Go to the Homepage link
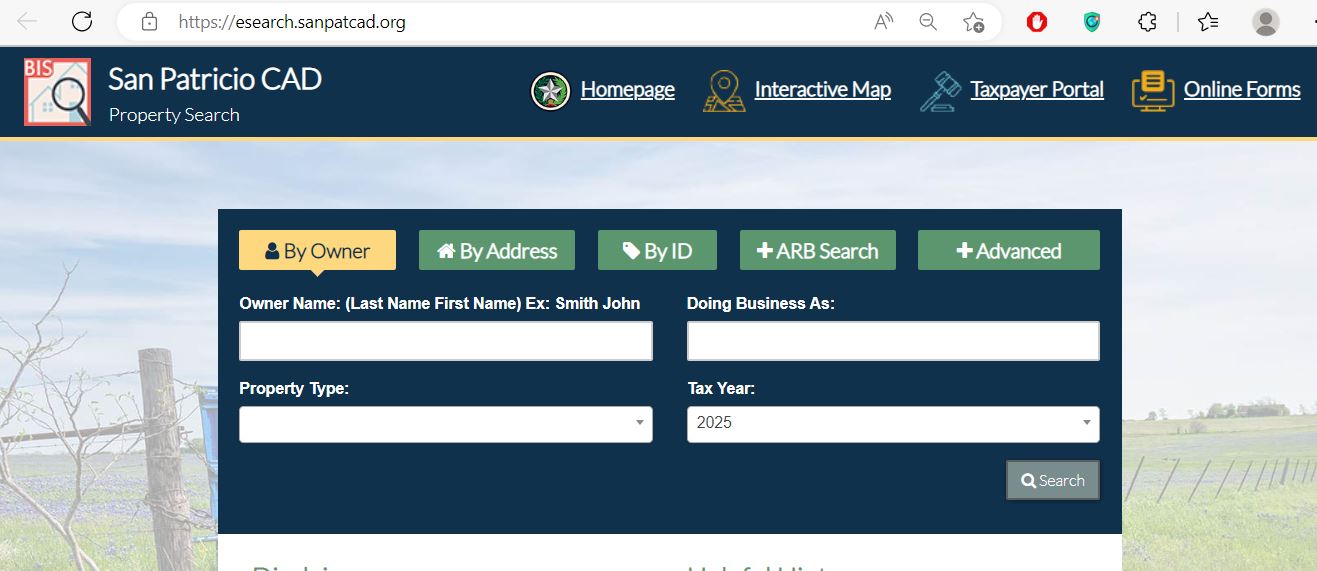Viewport: 1317px width, 571px height. [627, 90]
